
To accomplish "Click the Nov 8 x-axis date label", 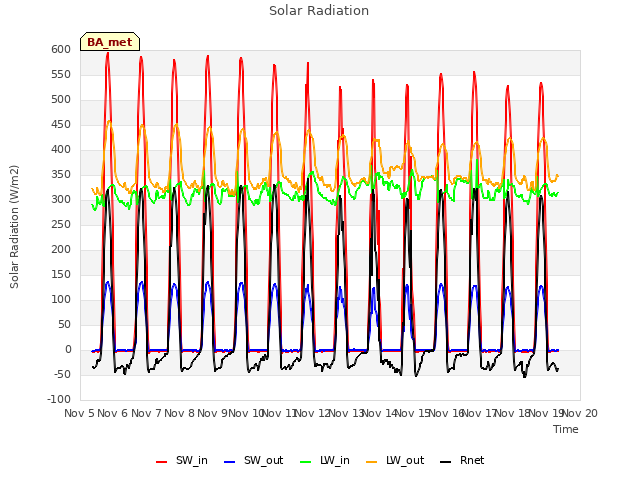I will [180, 413].
